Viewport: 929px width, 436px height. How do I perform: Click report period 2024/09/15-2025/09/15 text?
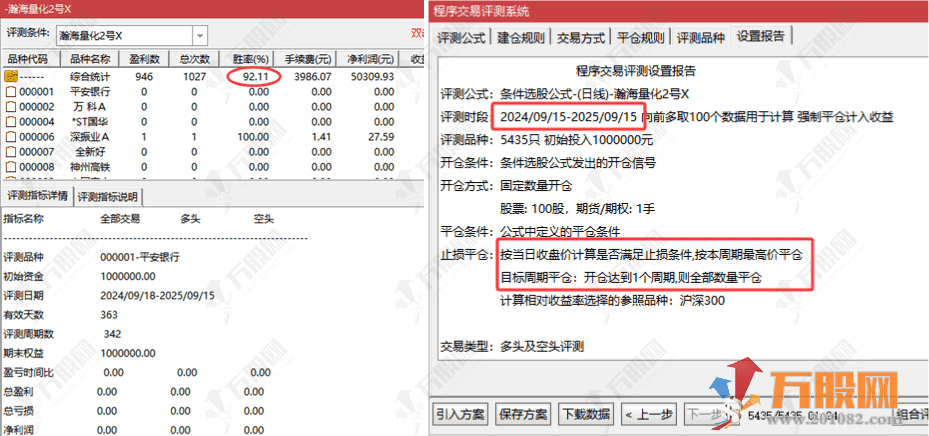pos(569,116)
